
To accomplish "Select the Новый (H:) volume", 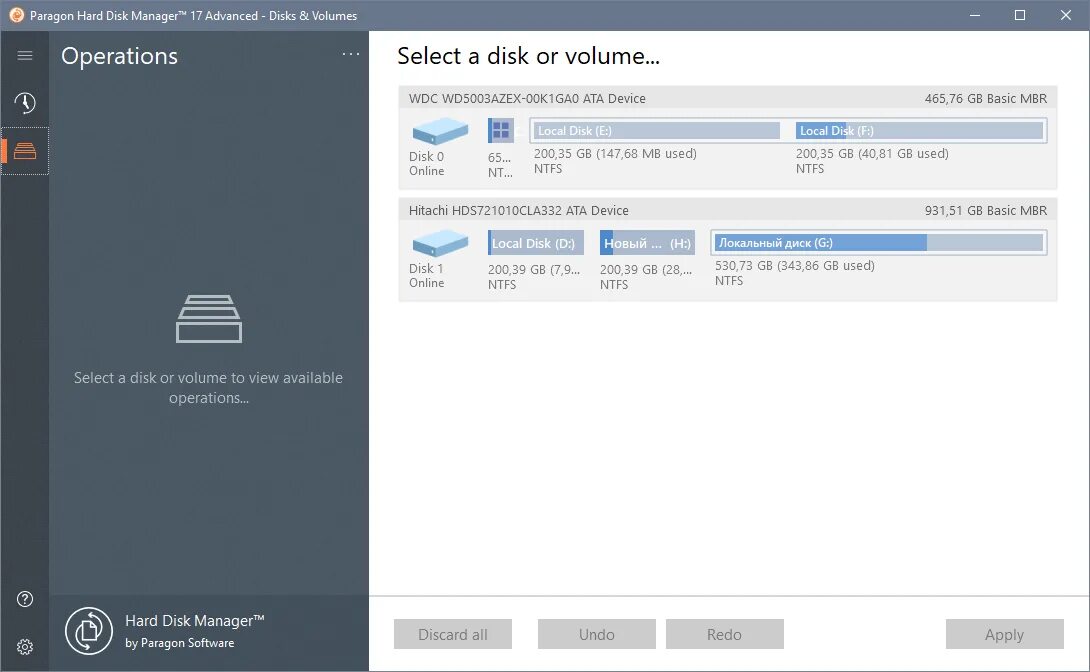I will [x=647, y=243].
